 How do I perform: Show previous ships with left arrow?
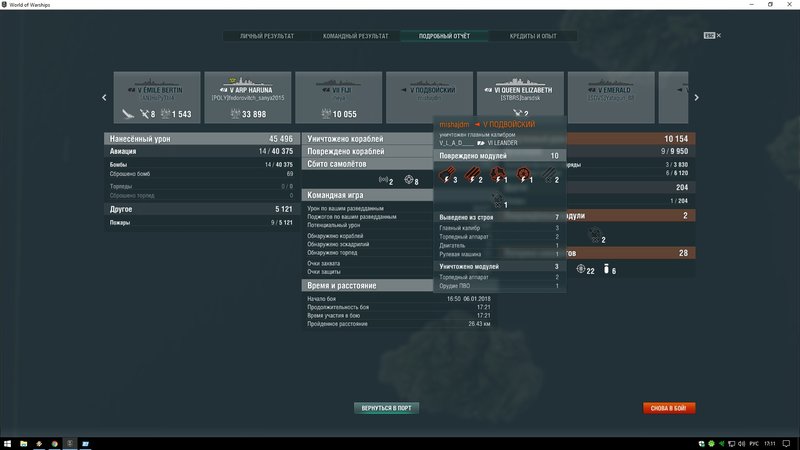(104, 97)
